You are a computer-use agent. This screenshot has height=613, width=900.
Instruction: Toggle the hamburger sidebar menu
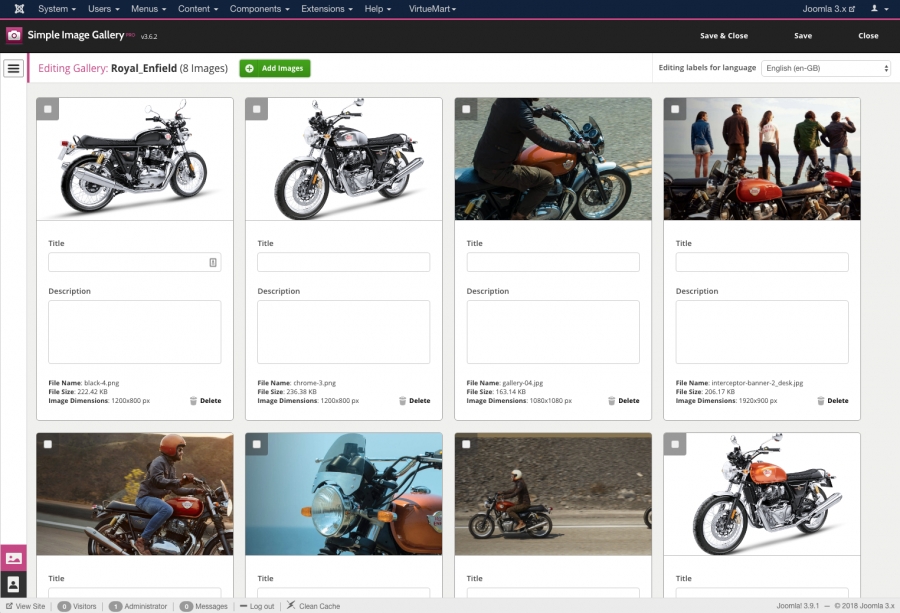14,68
